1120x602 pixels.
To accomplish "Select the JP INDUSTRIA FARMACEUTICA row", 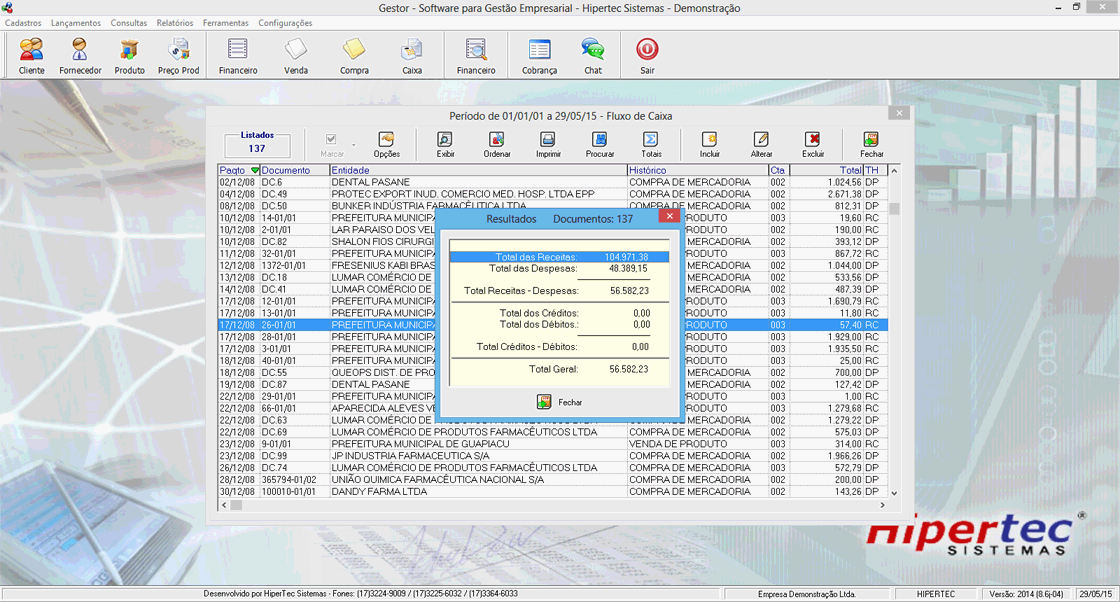I will 552,456.
